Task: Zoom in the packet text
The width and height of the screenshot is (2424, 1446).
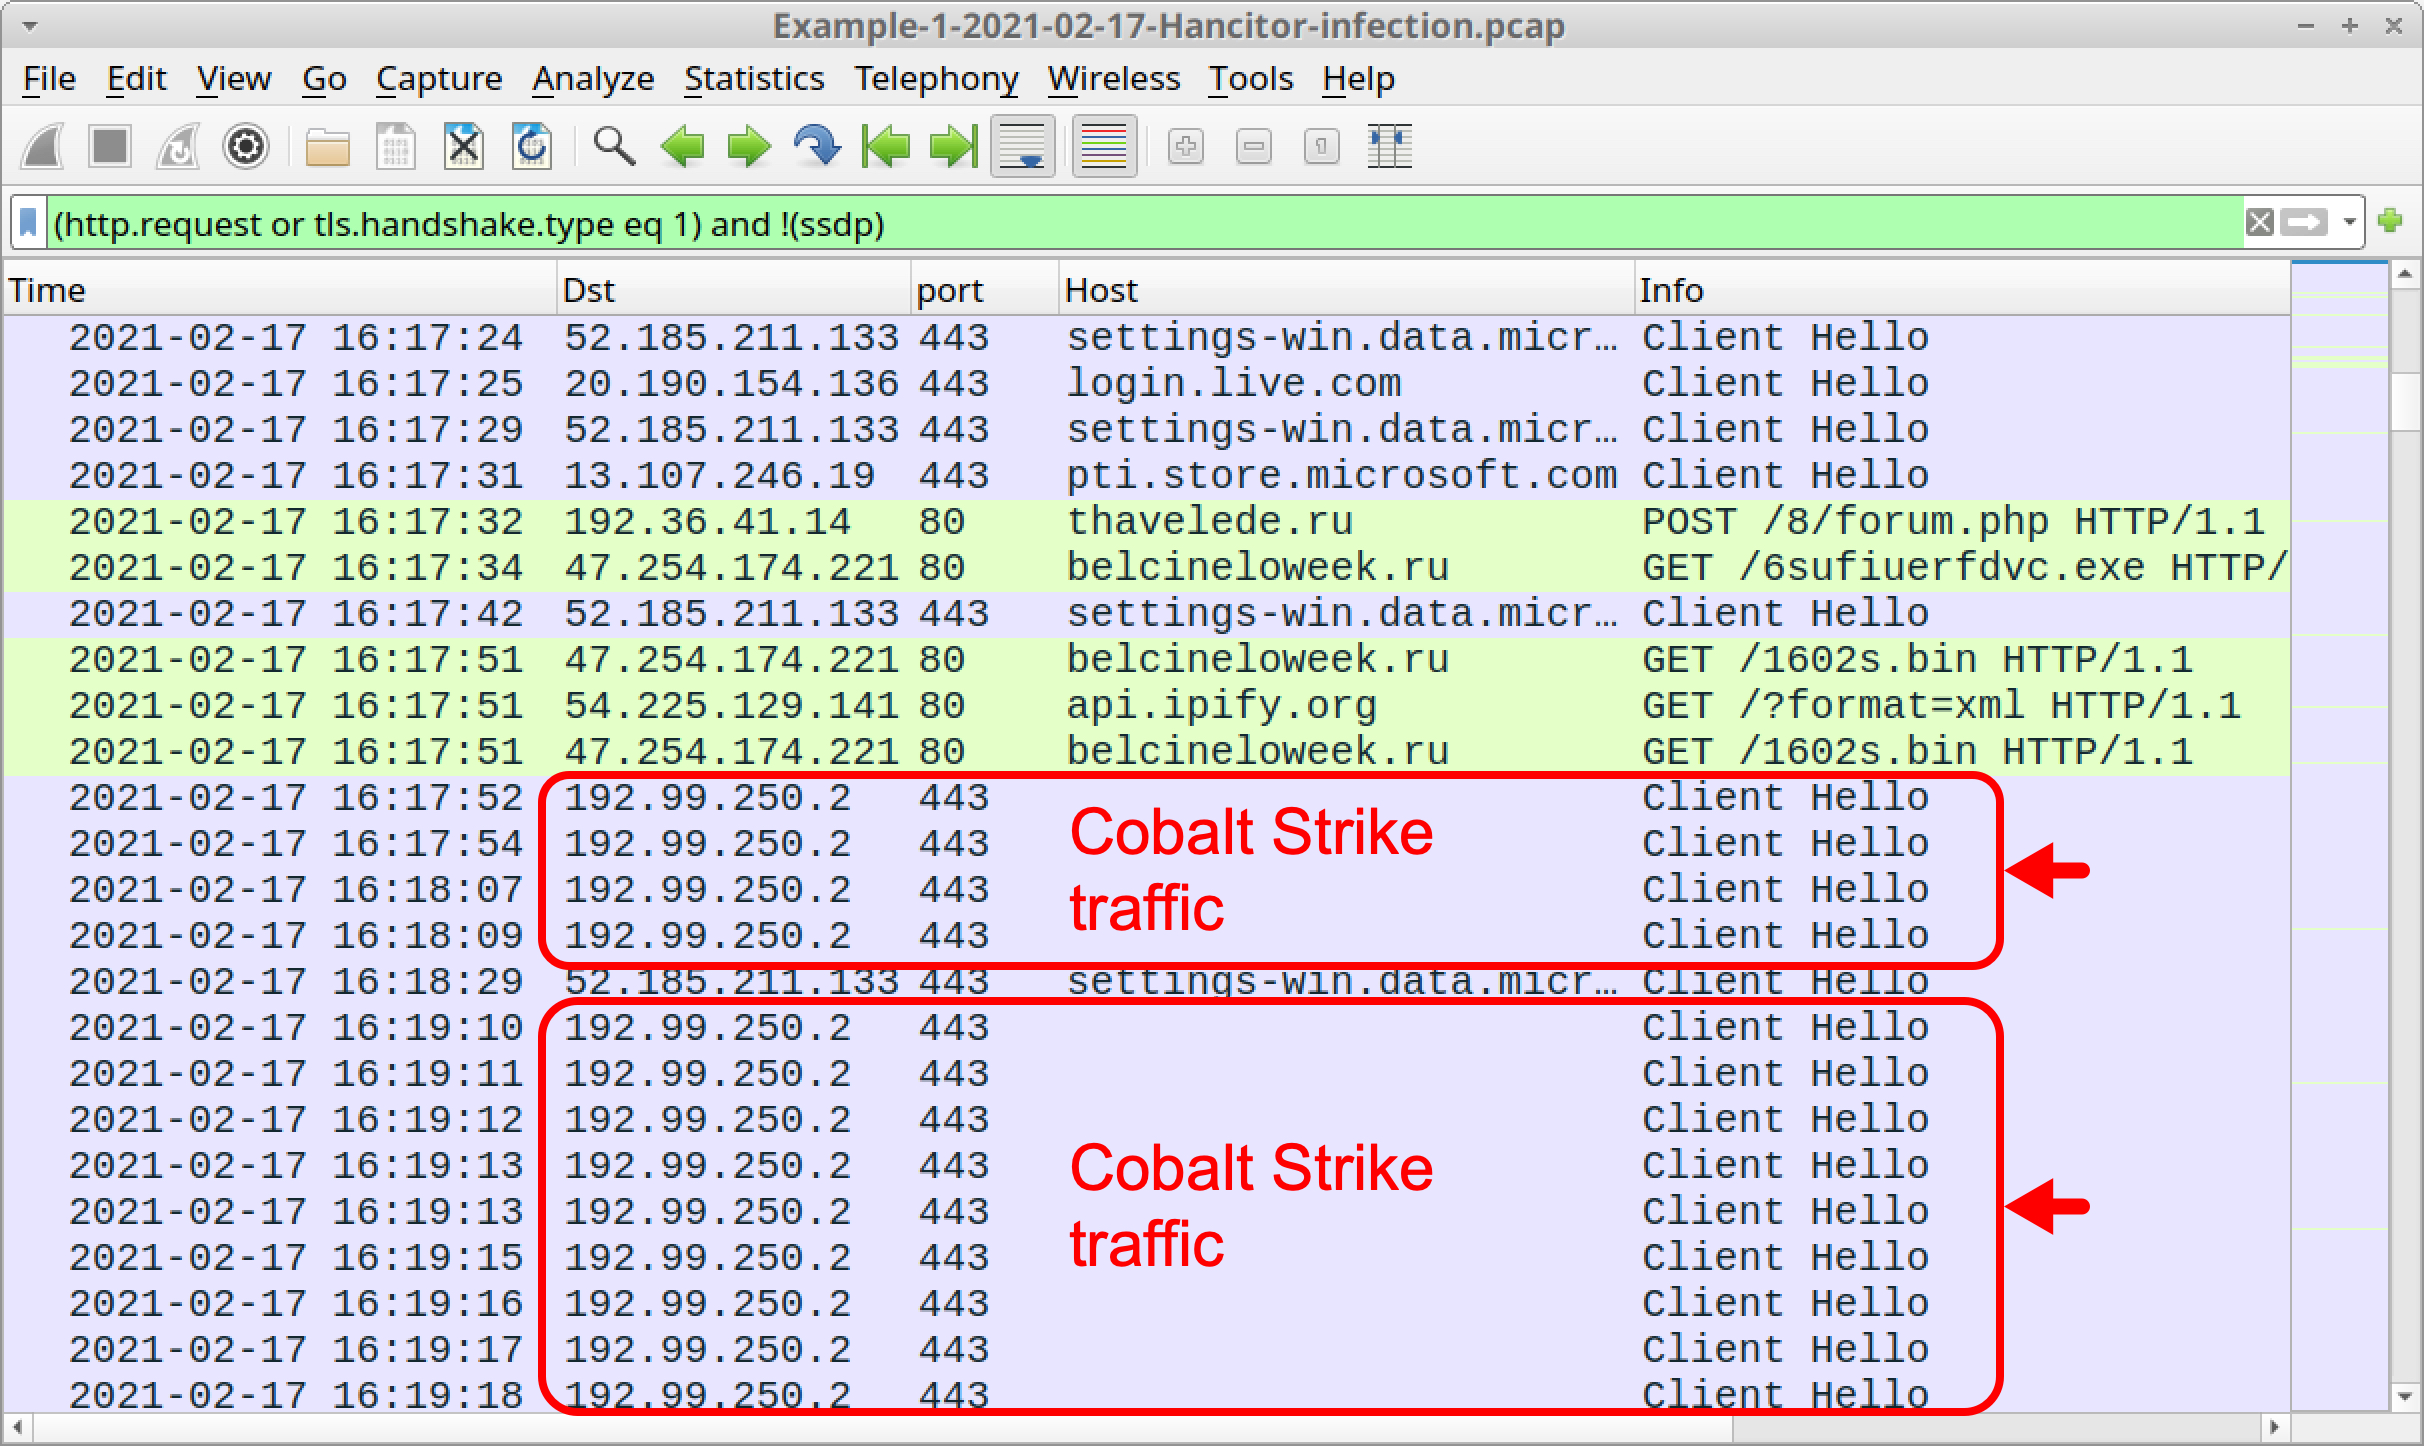Action: [1186, 147]
